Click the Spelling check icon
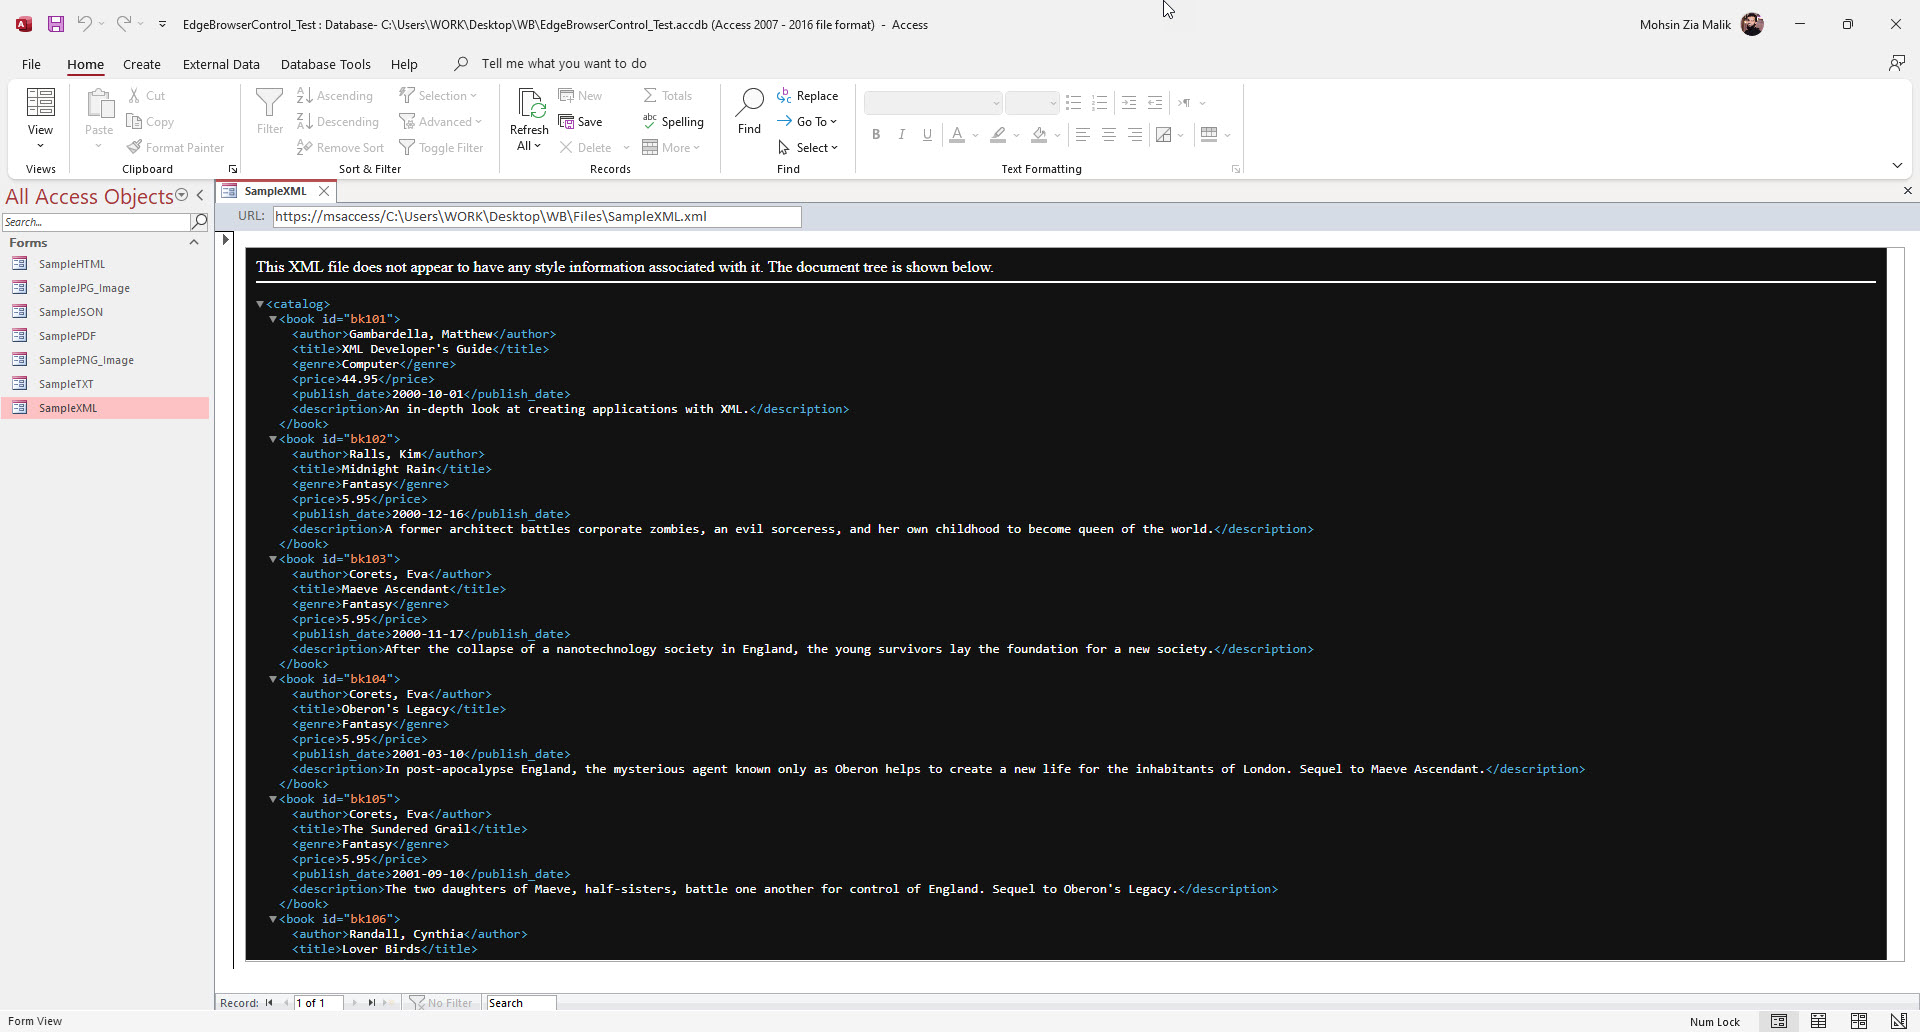Screen dimensions: 1920x1032 [650, 121]
